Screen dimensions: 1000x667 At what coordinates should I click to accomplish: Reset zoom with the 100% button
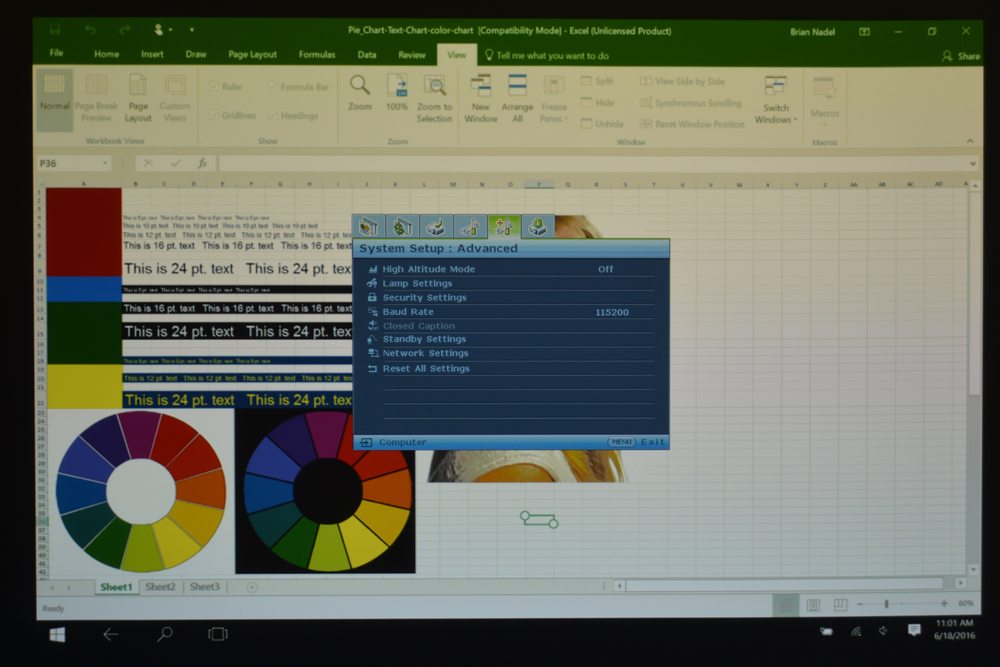pyautogui.click(x=397, y=93)
